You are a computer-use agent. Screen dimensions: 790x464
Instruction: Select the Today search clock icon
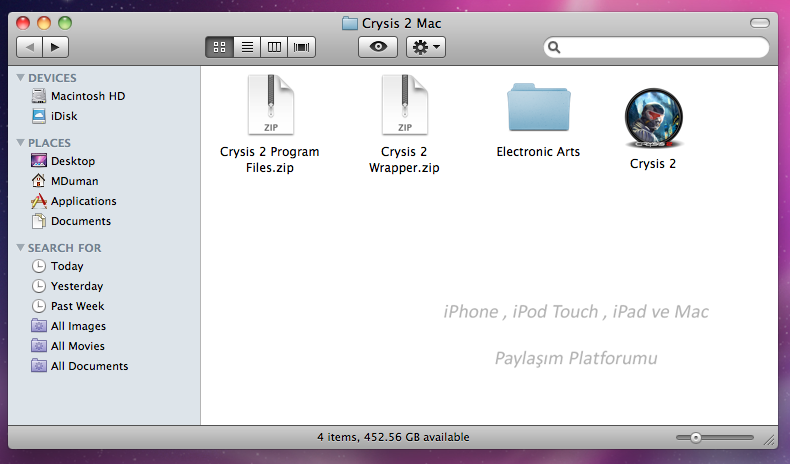pos(39,266)
